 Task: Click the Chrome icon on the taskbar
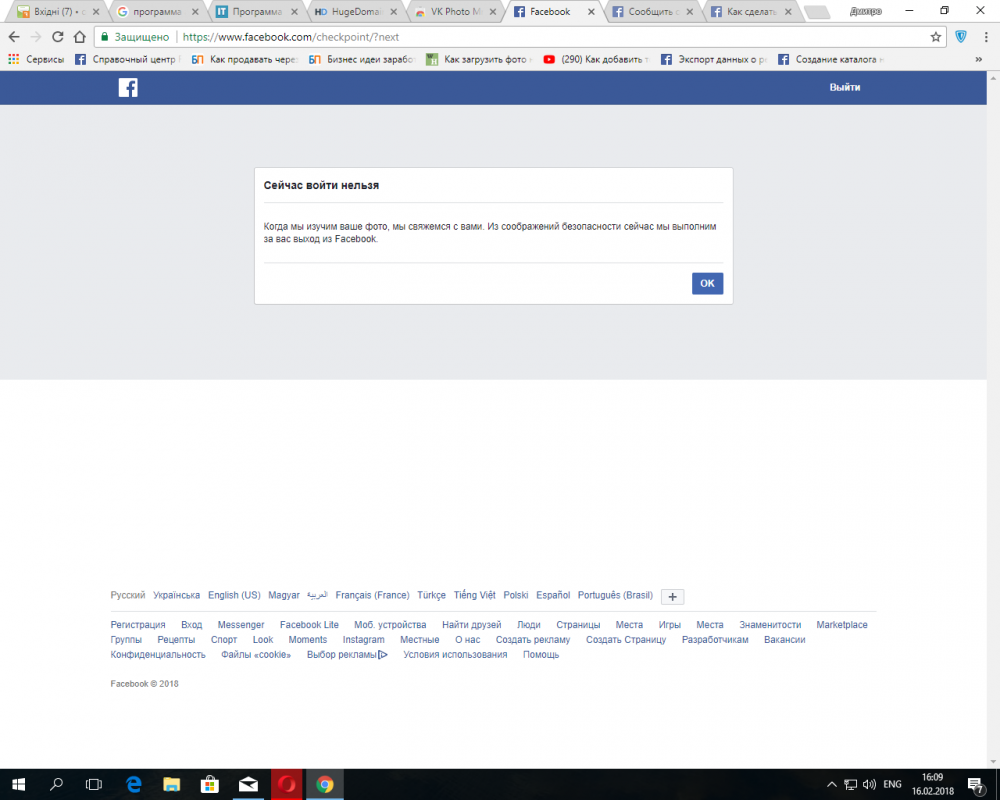coord(325,784)
